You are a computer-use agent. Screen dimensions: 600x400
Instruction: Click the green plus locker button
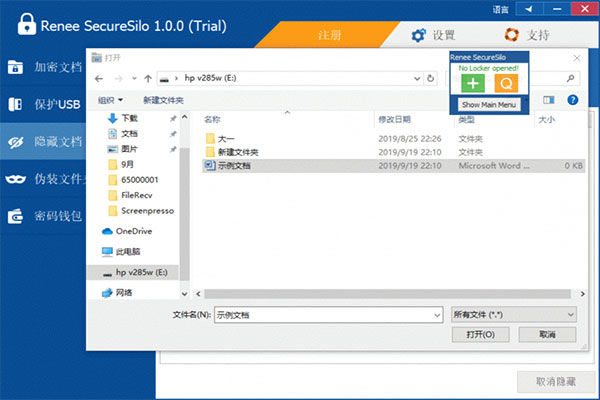(472, 83)
